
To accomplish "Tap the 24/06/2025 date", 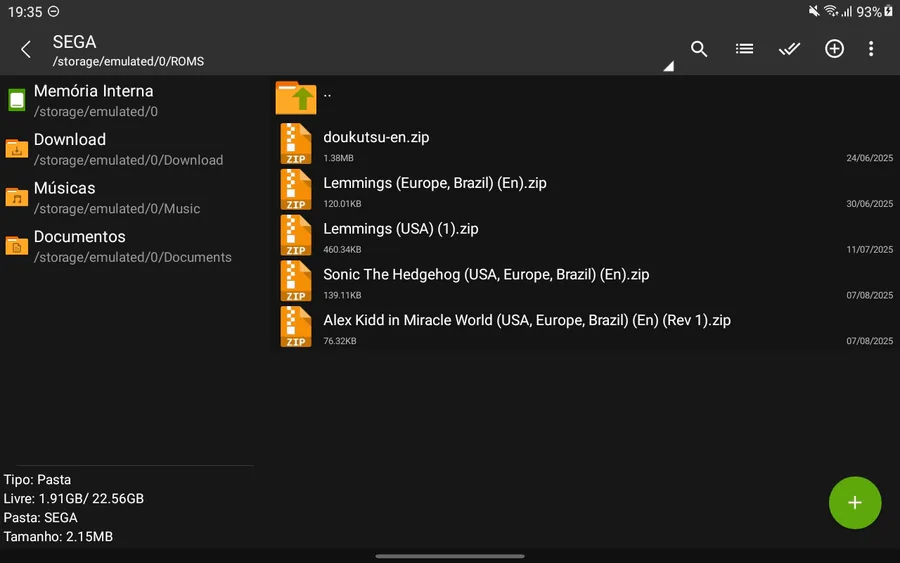I will tap(870, 158).
